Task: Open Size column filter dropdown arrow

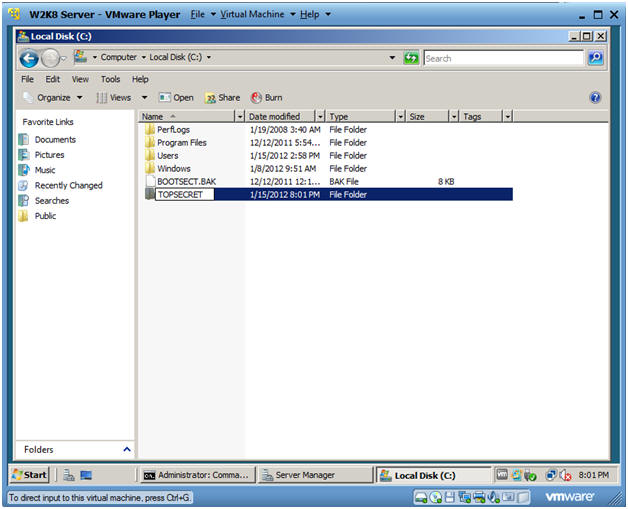Action: [x=454, y=117]
